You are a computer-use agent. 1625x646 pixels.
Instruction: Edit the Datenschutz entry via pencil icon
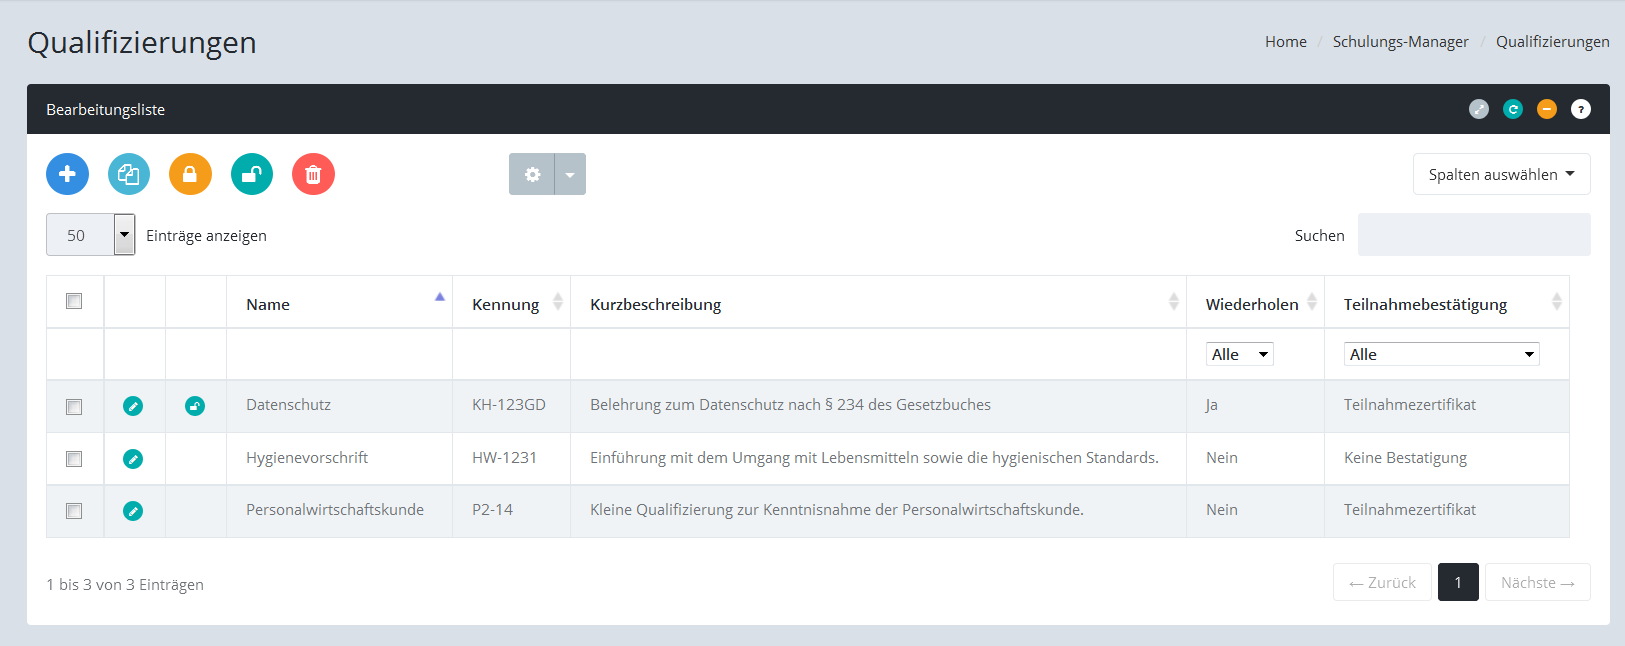[133, 406]
